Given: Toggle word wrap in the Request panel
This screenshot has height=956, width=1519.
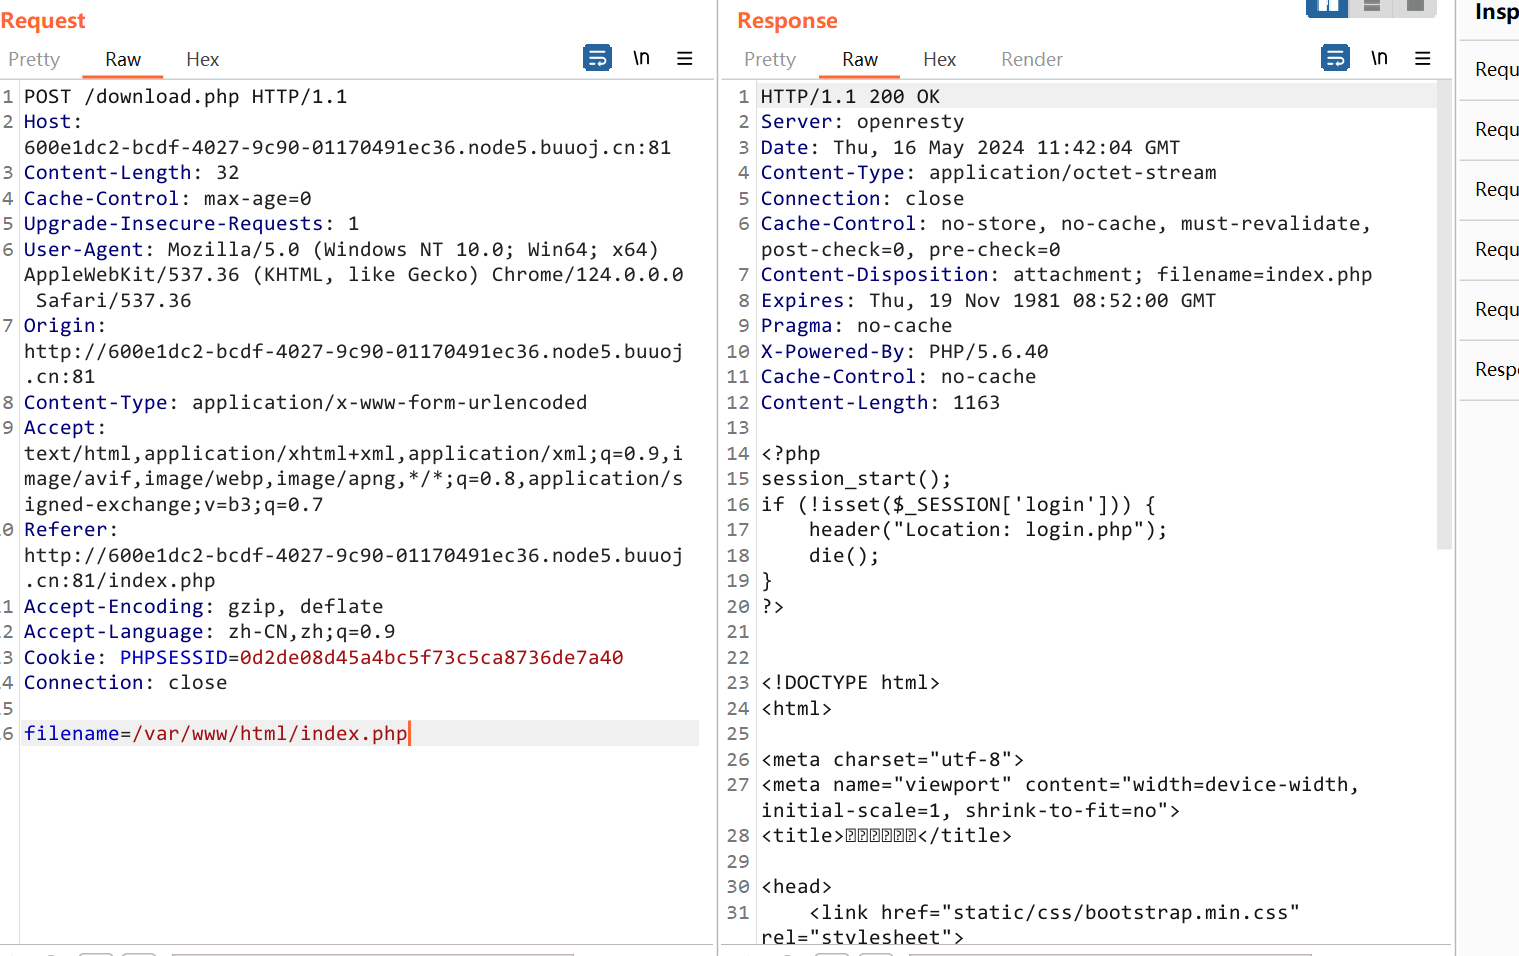Looking at the screenshot, I should 597,58.
